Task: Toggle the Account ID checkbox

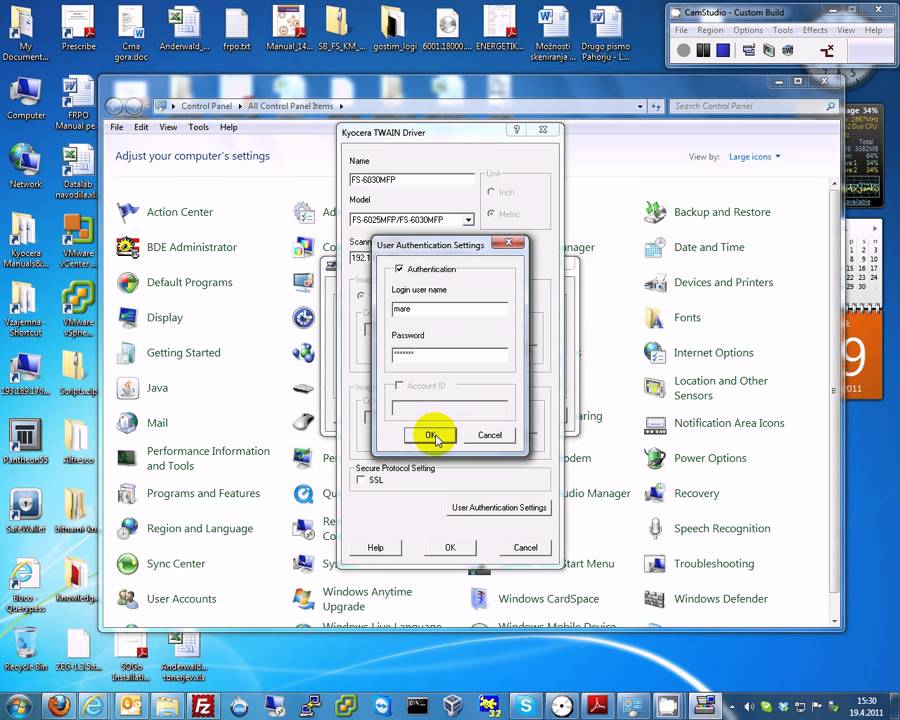Action: click(399, 385)
